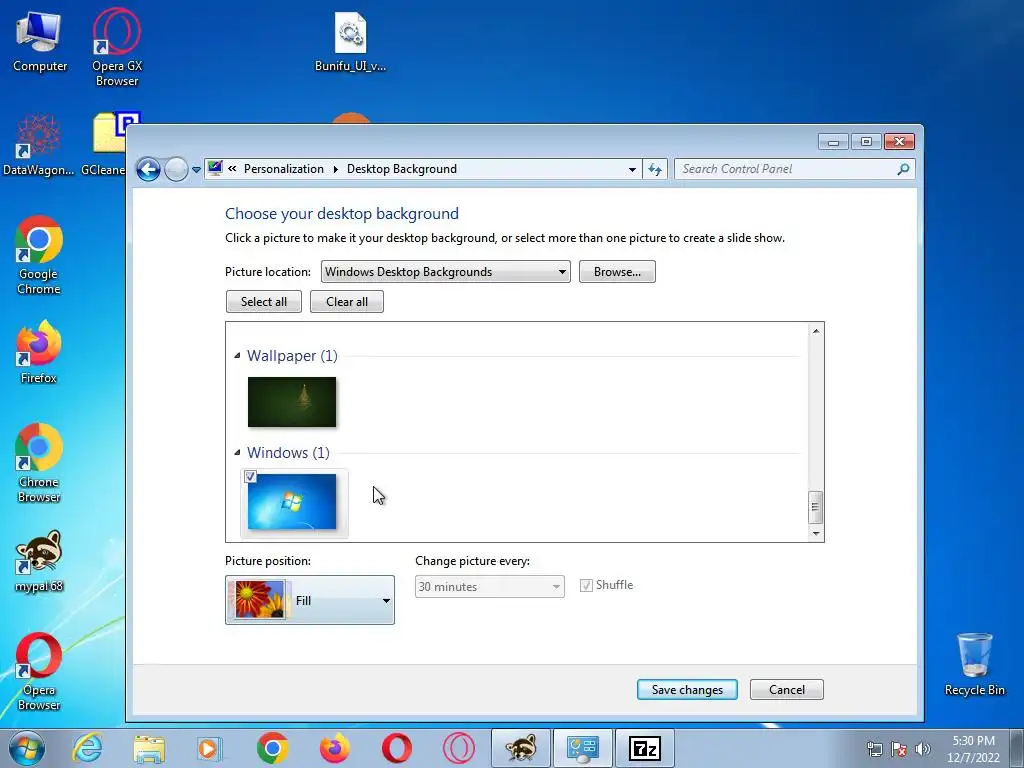Select the Bunifu_UI_v... file on desktop
Viewport: 1024px width, 768px height.
coord(350,42)
